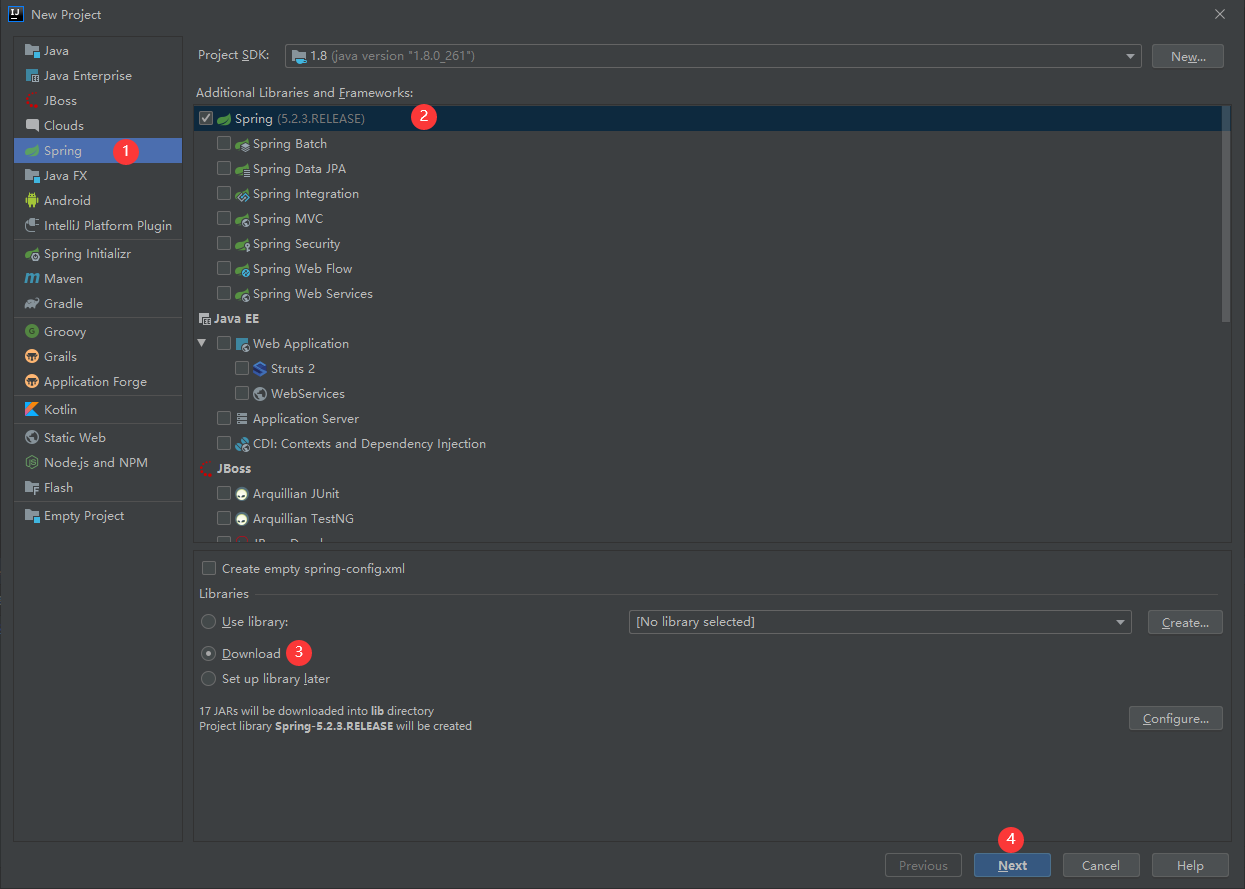Screen dimensions: 1245x889
Task: Click the orange Grails icon
Action: pos(32,356)
